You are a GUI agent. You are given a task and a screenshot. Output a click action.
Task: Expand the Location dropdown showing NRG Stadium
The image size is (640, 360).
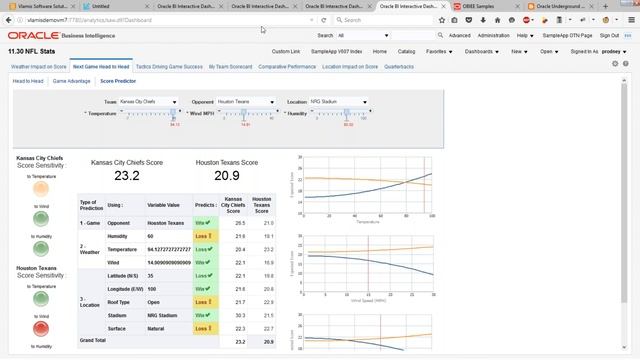(364, 102)
